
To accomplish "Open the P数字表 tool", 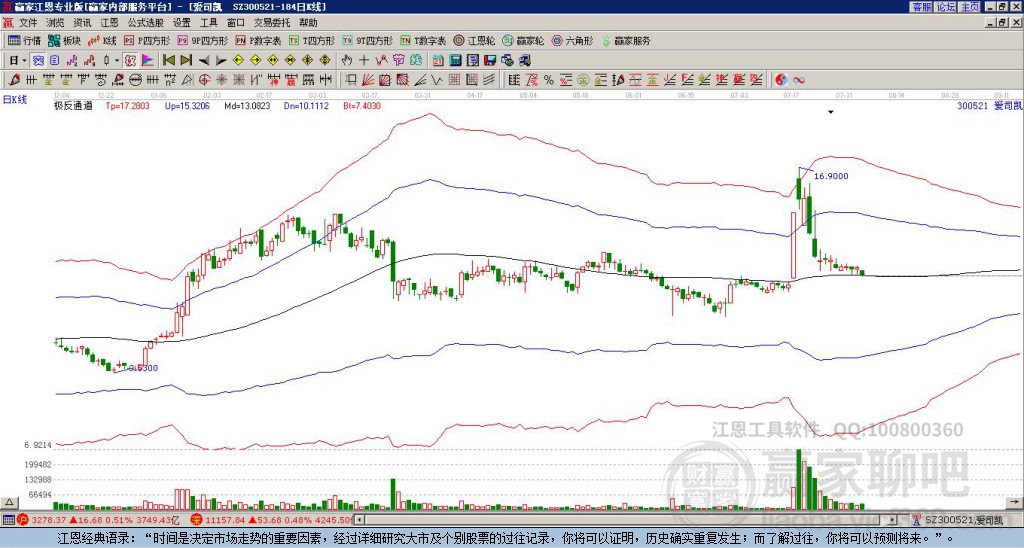I will [259, 40].
